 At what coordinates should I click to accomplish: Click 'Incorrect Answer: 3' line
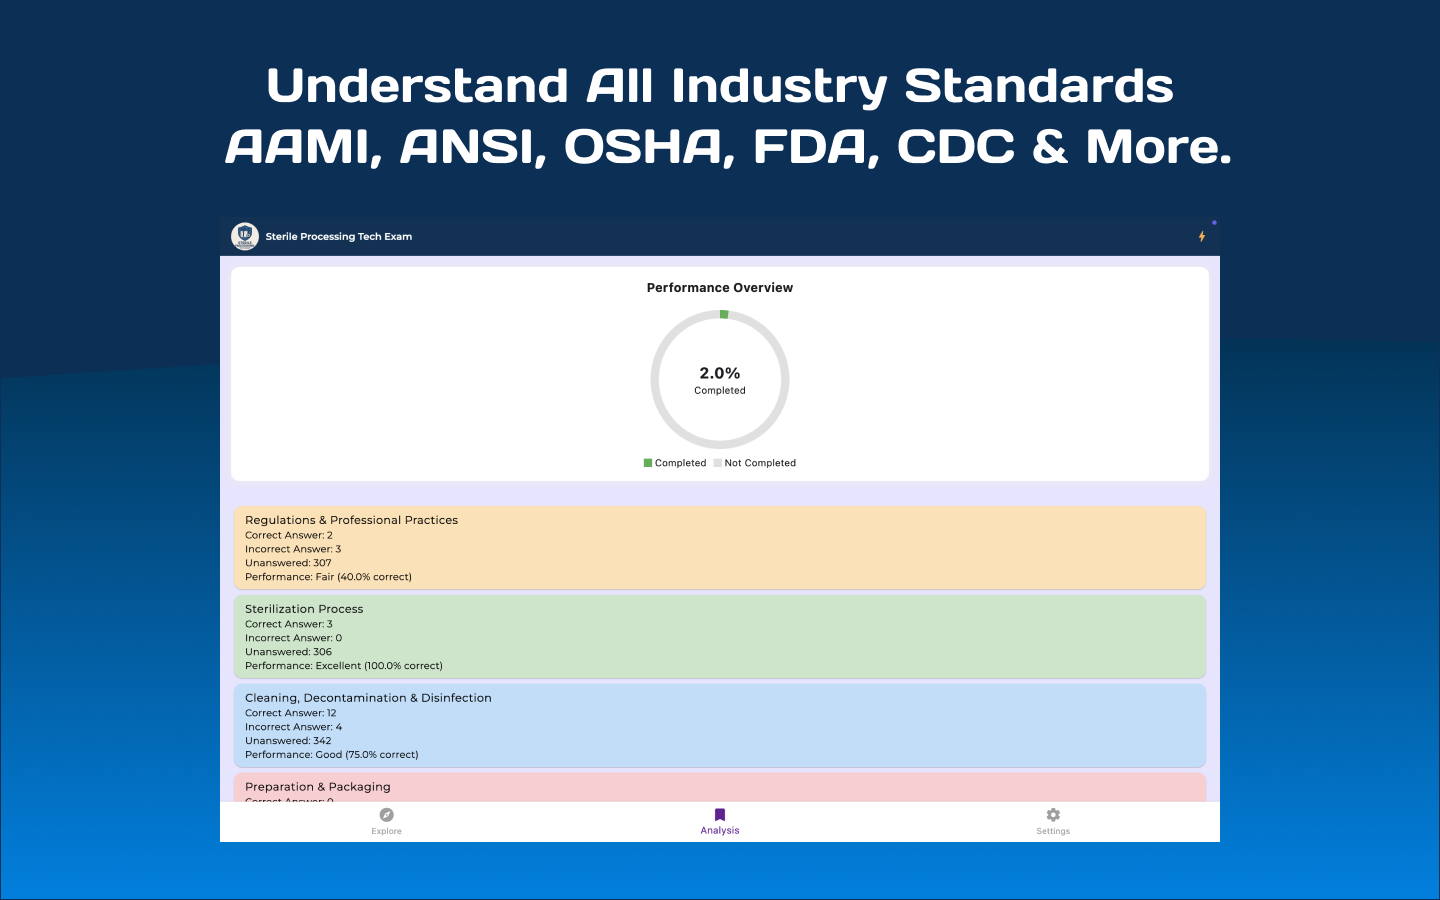tap(293, 549)
